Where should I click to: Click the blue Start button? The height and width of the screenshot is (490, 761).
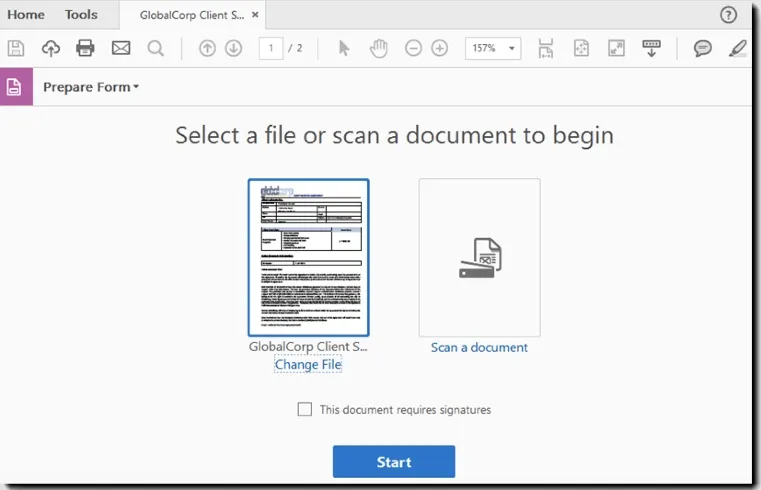394,461
